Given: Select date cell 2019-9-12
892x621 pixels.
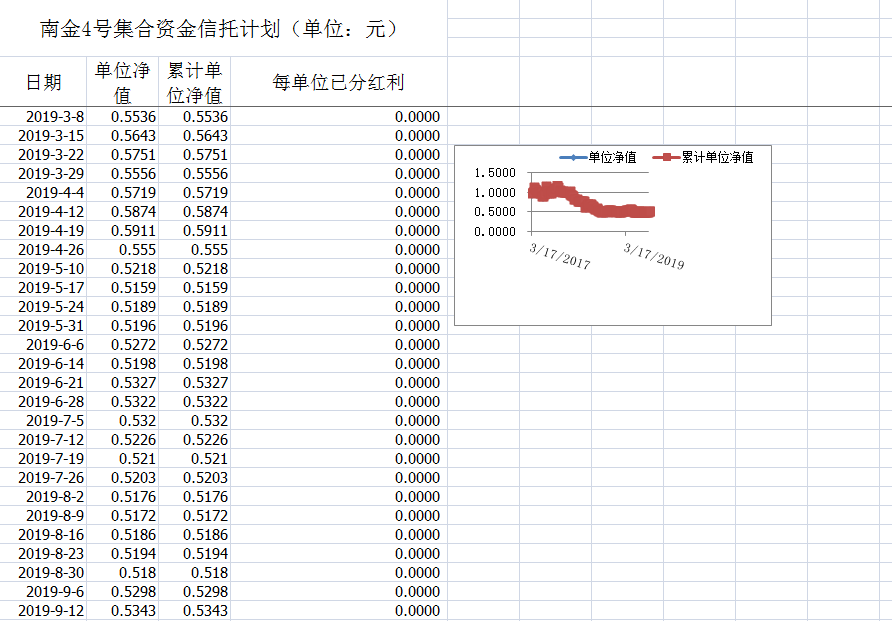Looking at the screenshot, I should [43, 611].
